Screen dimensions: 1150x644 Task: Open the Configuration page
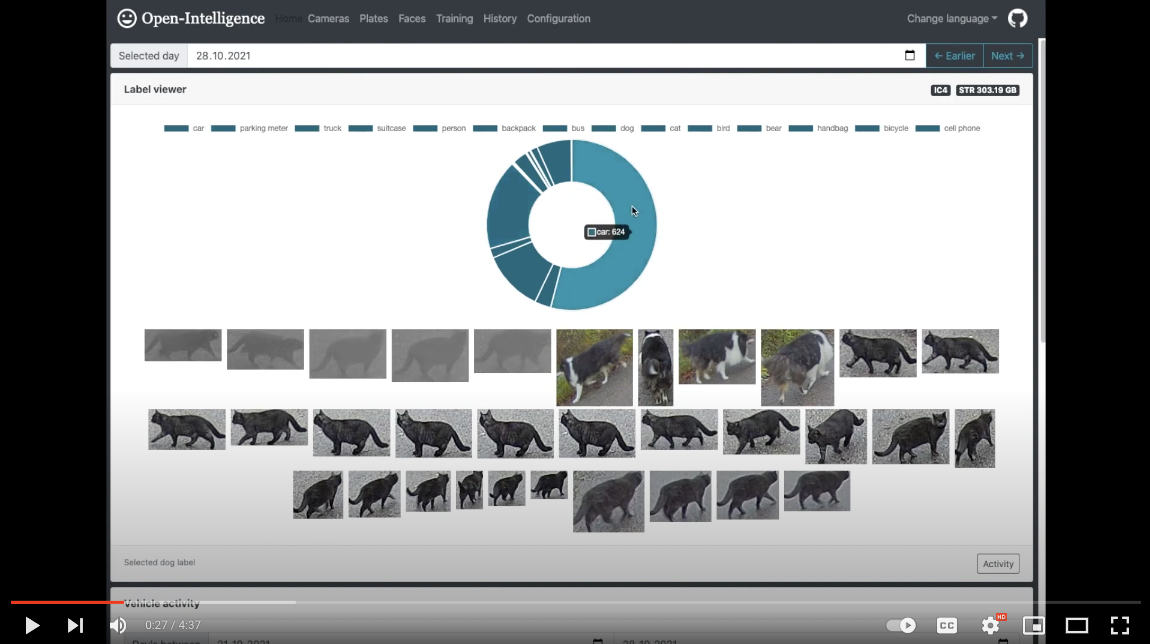(558, 18)
